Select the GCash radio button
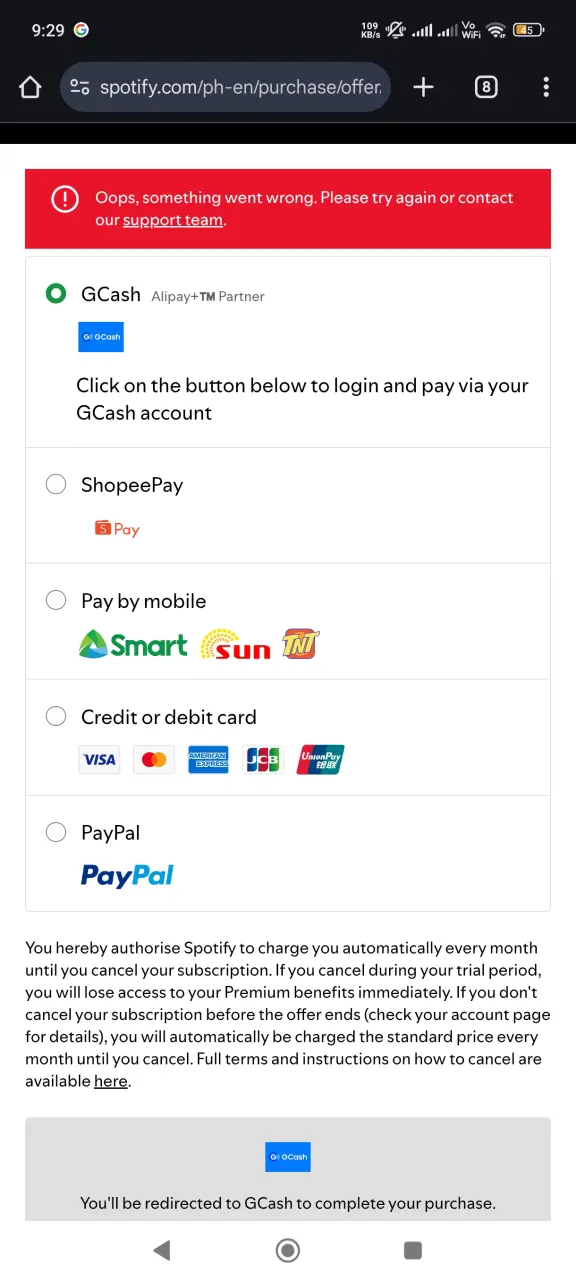Screen dimensions: 576x1280 click(56, 293)
